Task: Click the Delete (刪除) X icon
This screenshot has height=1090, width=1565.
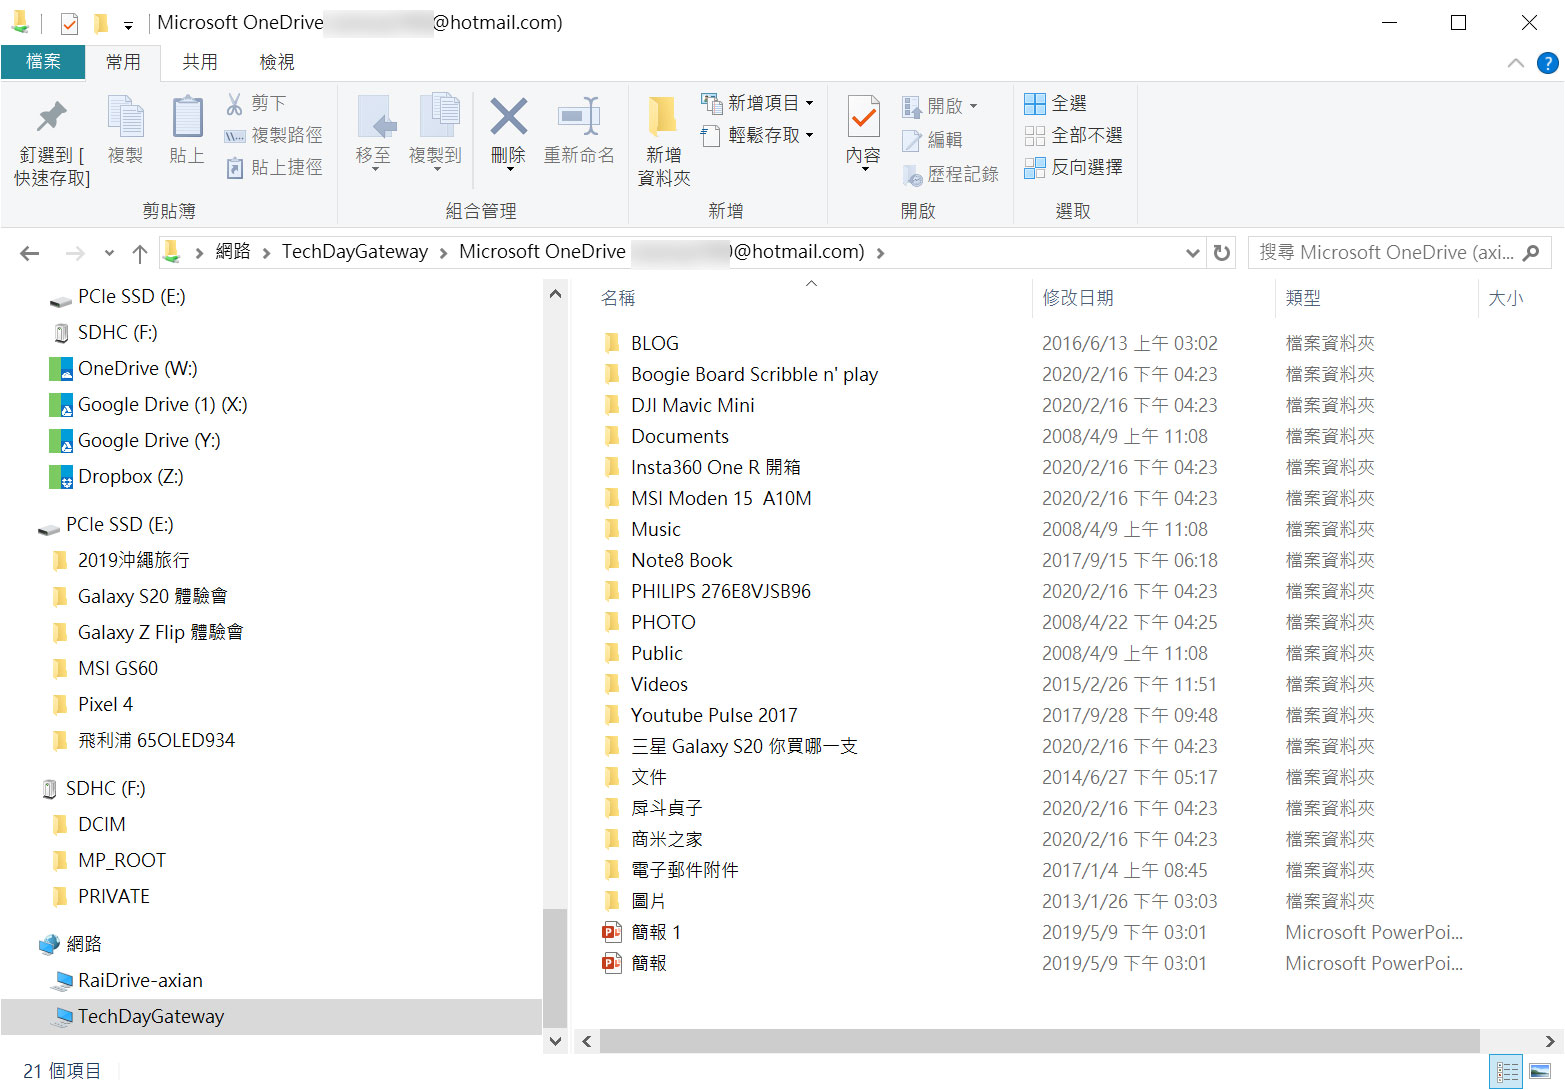Action: (x=508, y=117)
